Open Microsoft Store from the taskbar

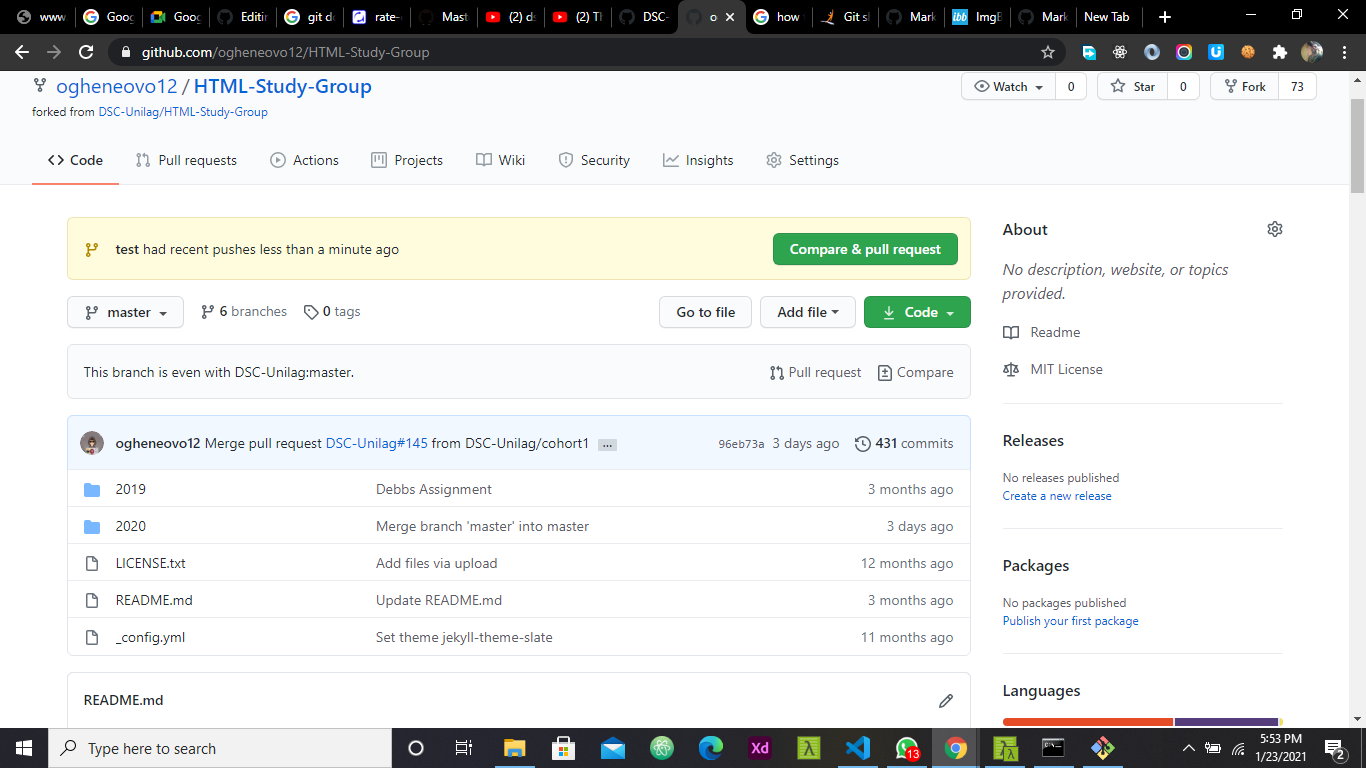(564, 748)
